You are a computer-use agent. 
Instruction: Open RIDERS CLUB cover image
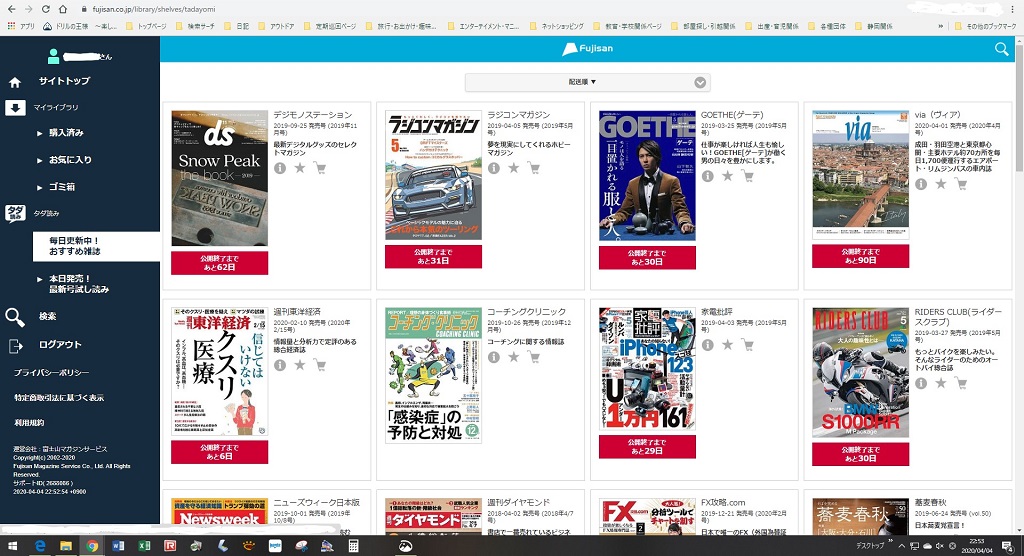point(860,373)
